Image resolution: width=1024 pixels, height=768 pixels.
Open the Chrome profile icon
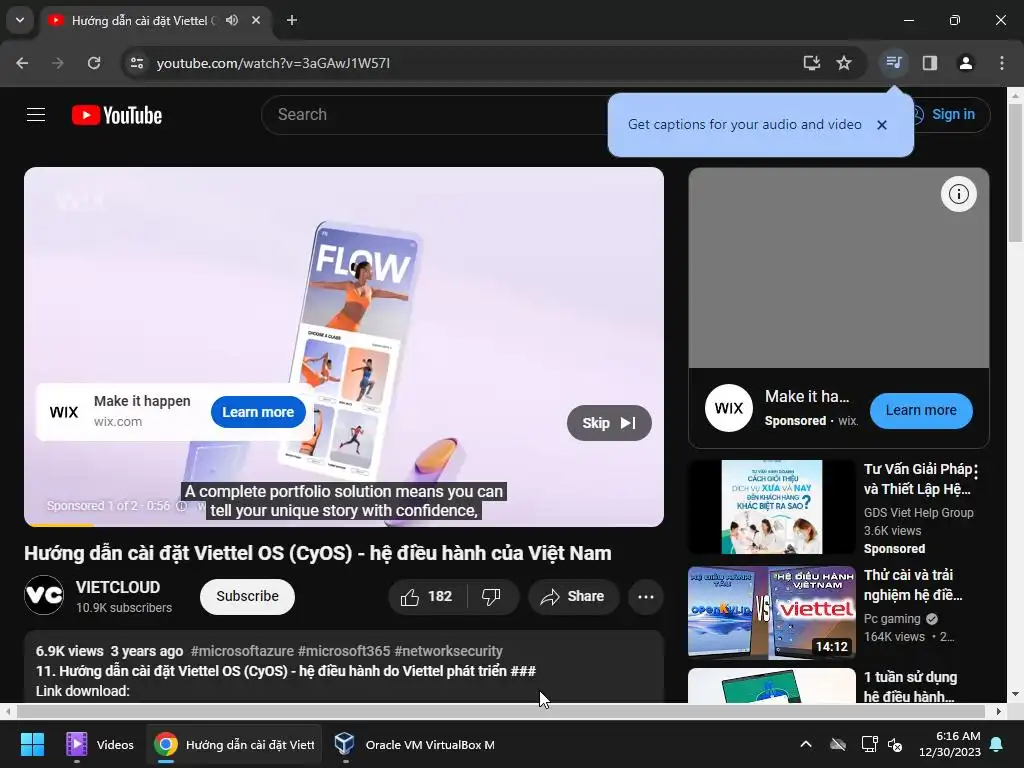965,63
